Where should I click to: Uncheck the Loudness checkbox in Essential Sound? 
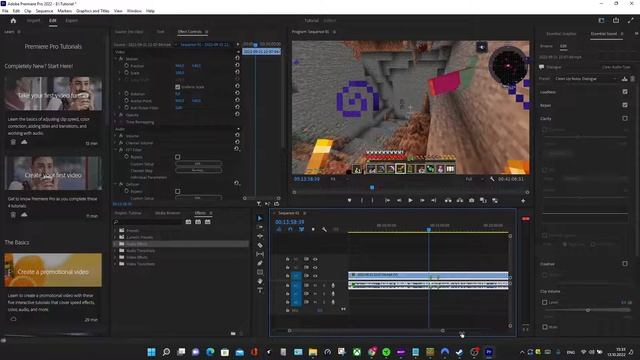[x=625, y=92]
